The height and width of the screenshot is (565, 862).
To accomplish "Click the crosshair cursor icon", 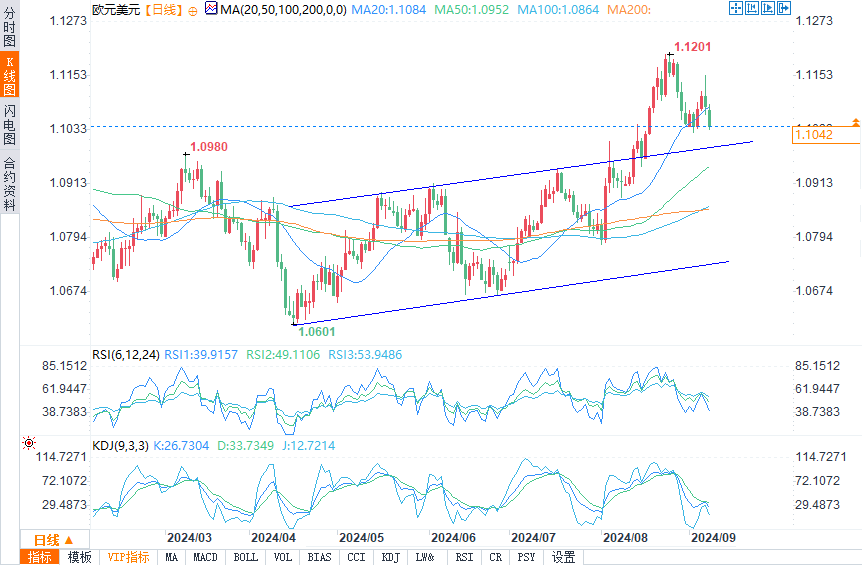I will pyautogui.click(x=736, y=8).
